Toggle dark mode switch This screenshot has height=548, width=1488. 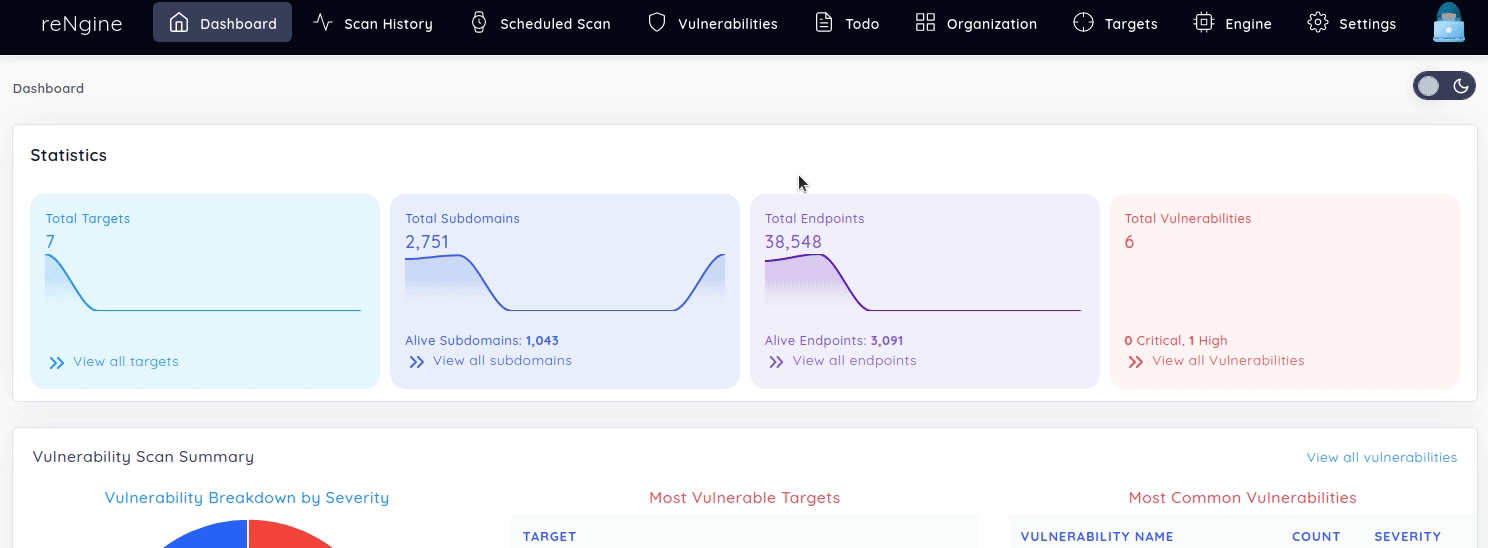click(x=1444, y=86)
